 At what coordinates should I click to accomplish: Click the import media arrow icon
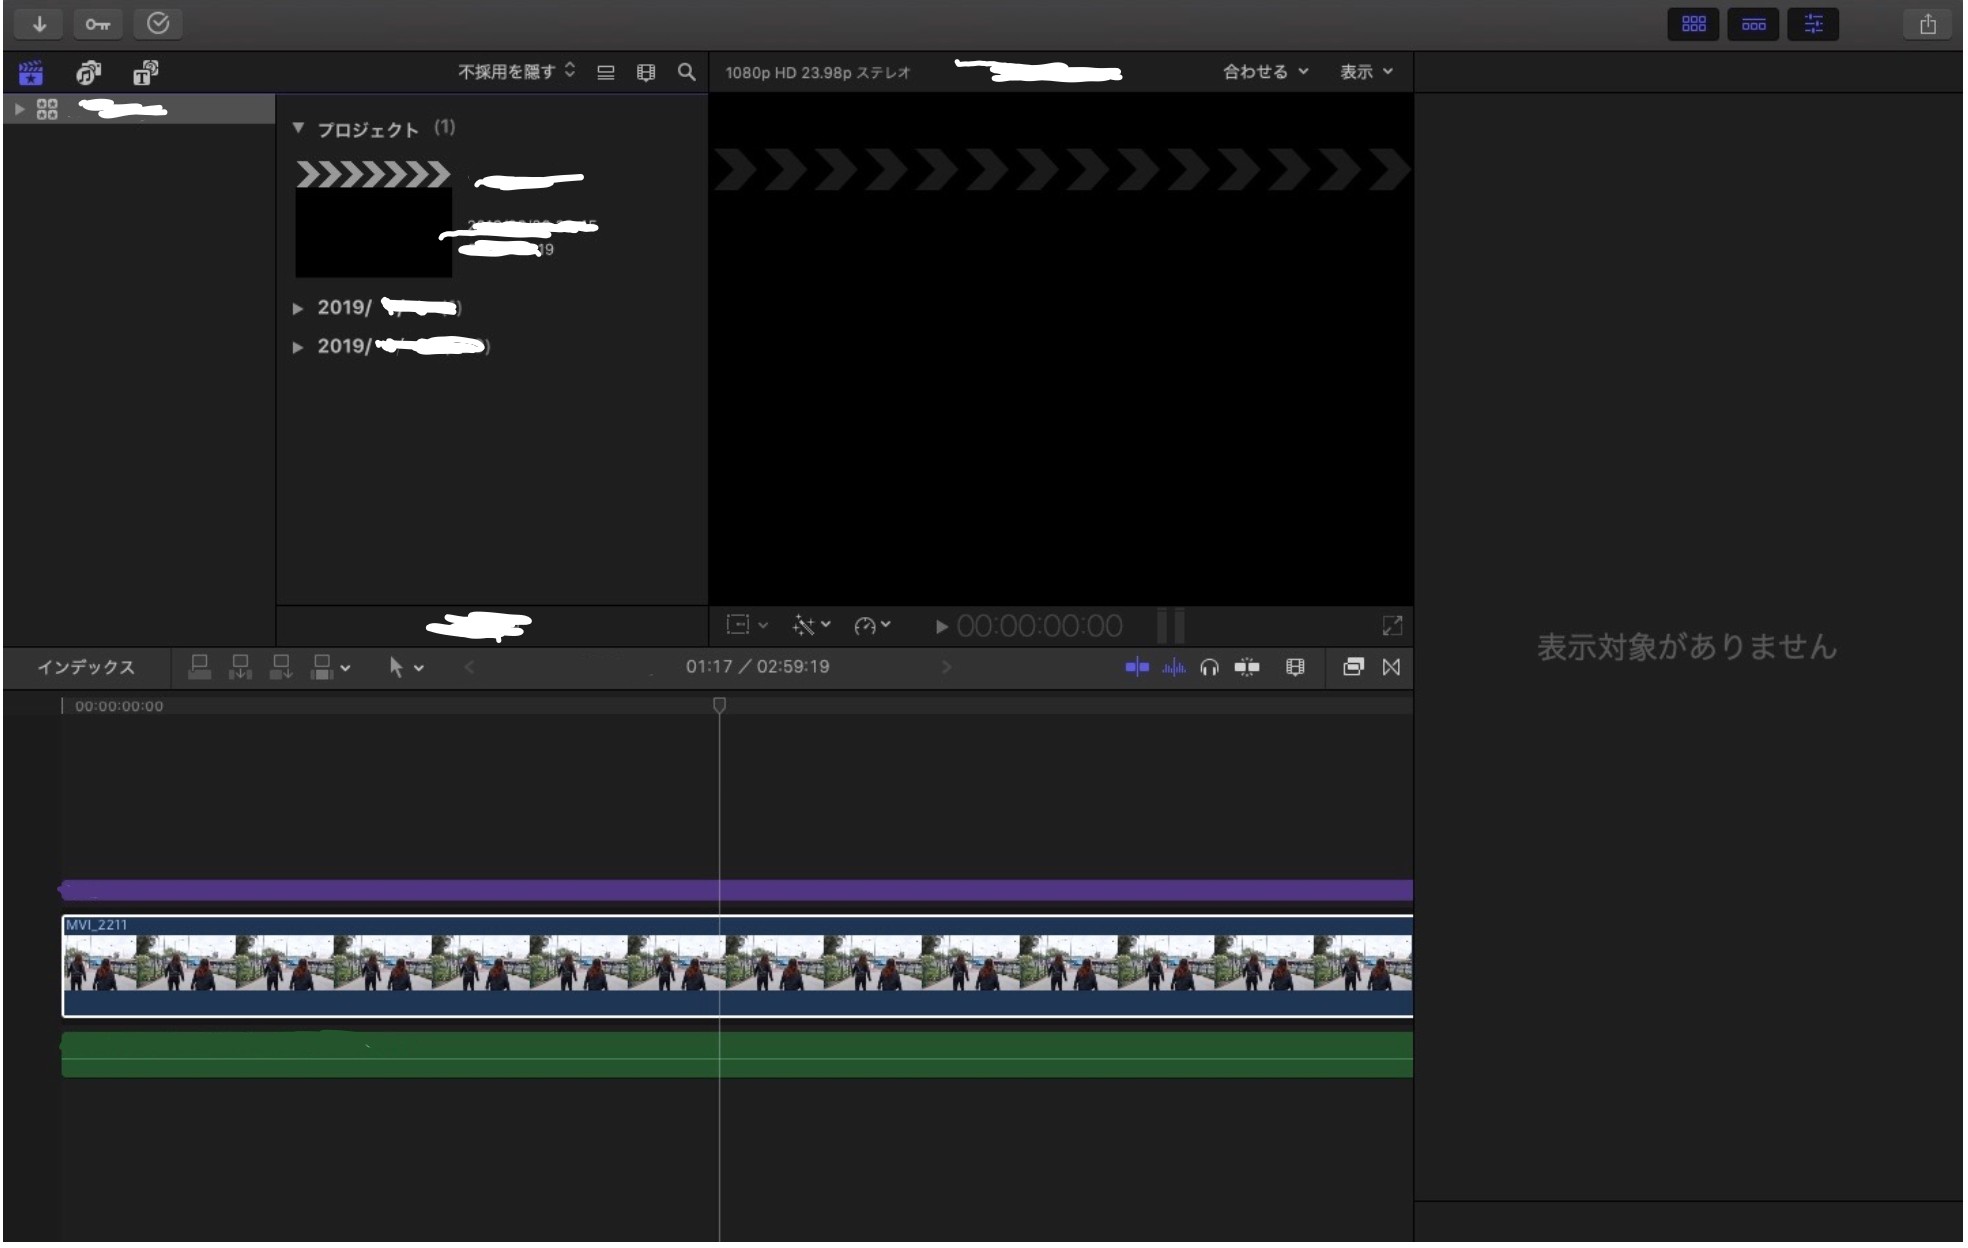click(x=39, y=24)
